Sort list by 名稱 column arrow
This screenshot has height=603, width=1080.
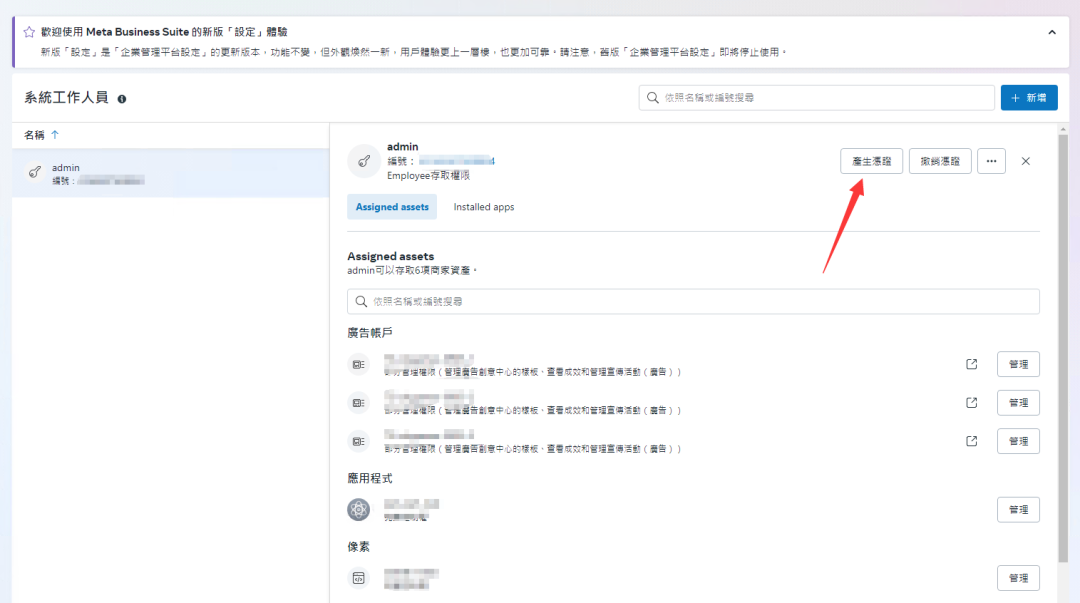(55, 135)
